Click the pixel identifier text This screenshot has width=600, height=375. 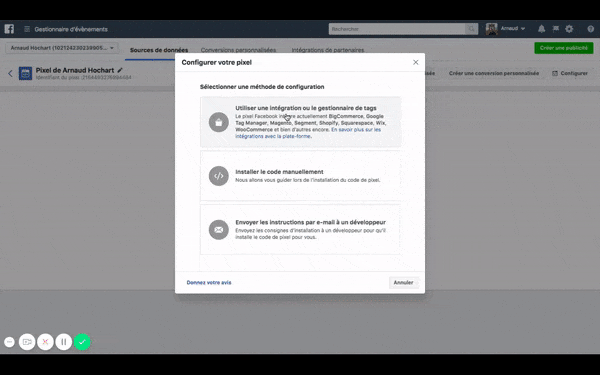(83, 77)
